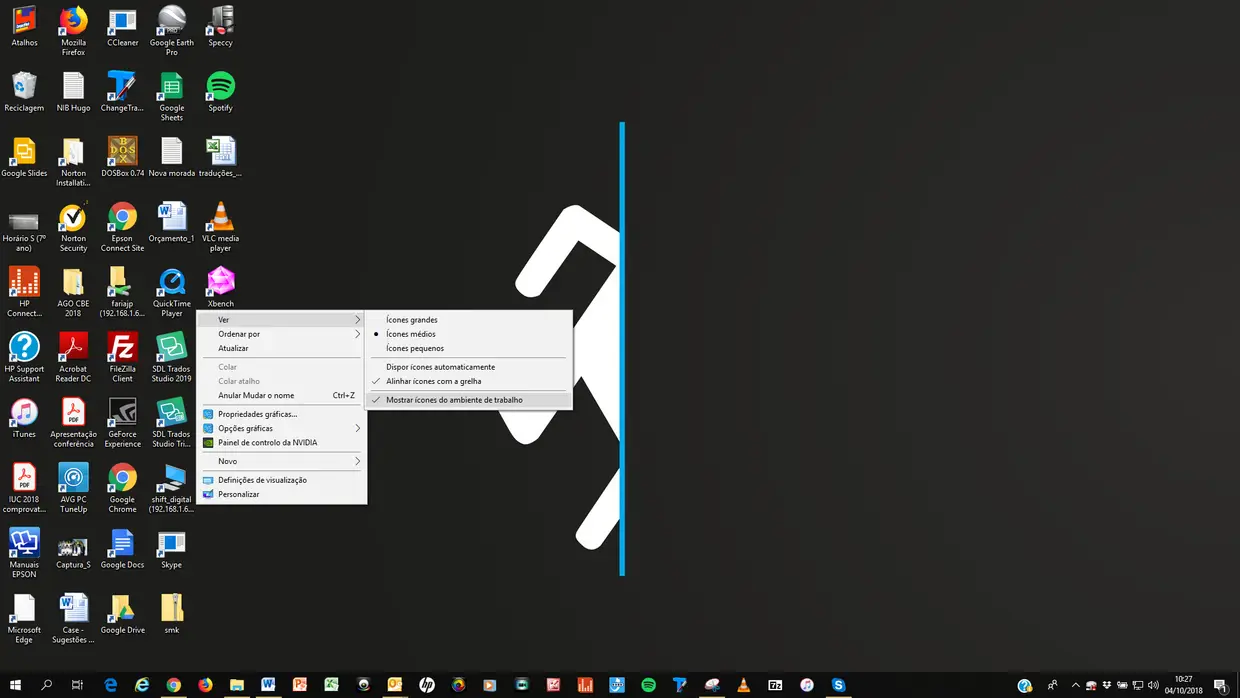Select the VLC media player desktop icon
1240x698 pixels.
(x=220, y=227)
